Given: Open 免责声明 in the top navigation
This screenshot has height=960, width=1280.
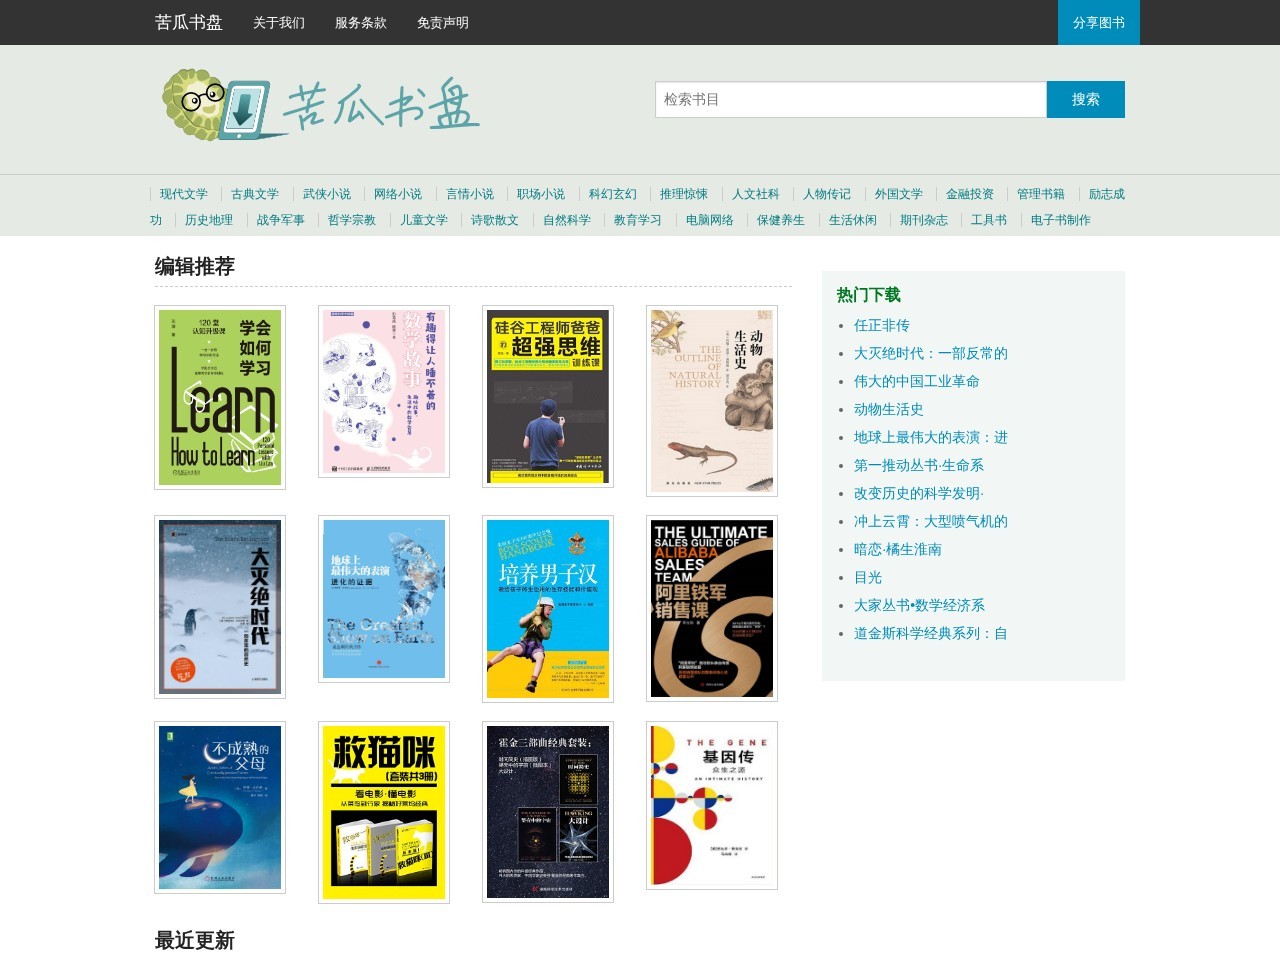Looking at the screenshot, I should coord(443,22).
